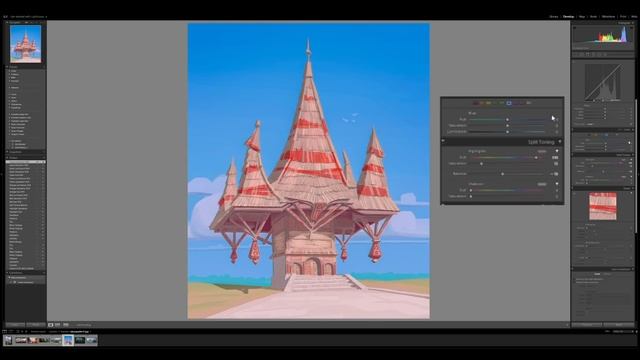Select Loupe view icon in toolbar
Screen dimensions: 640x360
click(51, 325)
